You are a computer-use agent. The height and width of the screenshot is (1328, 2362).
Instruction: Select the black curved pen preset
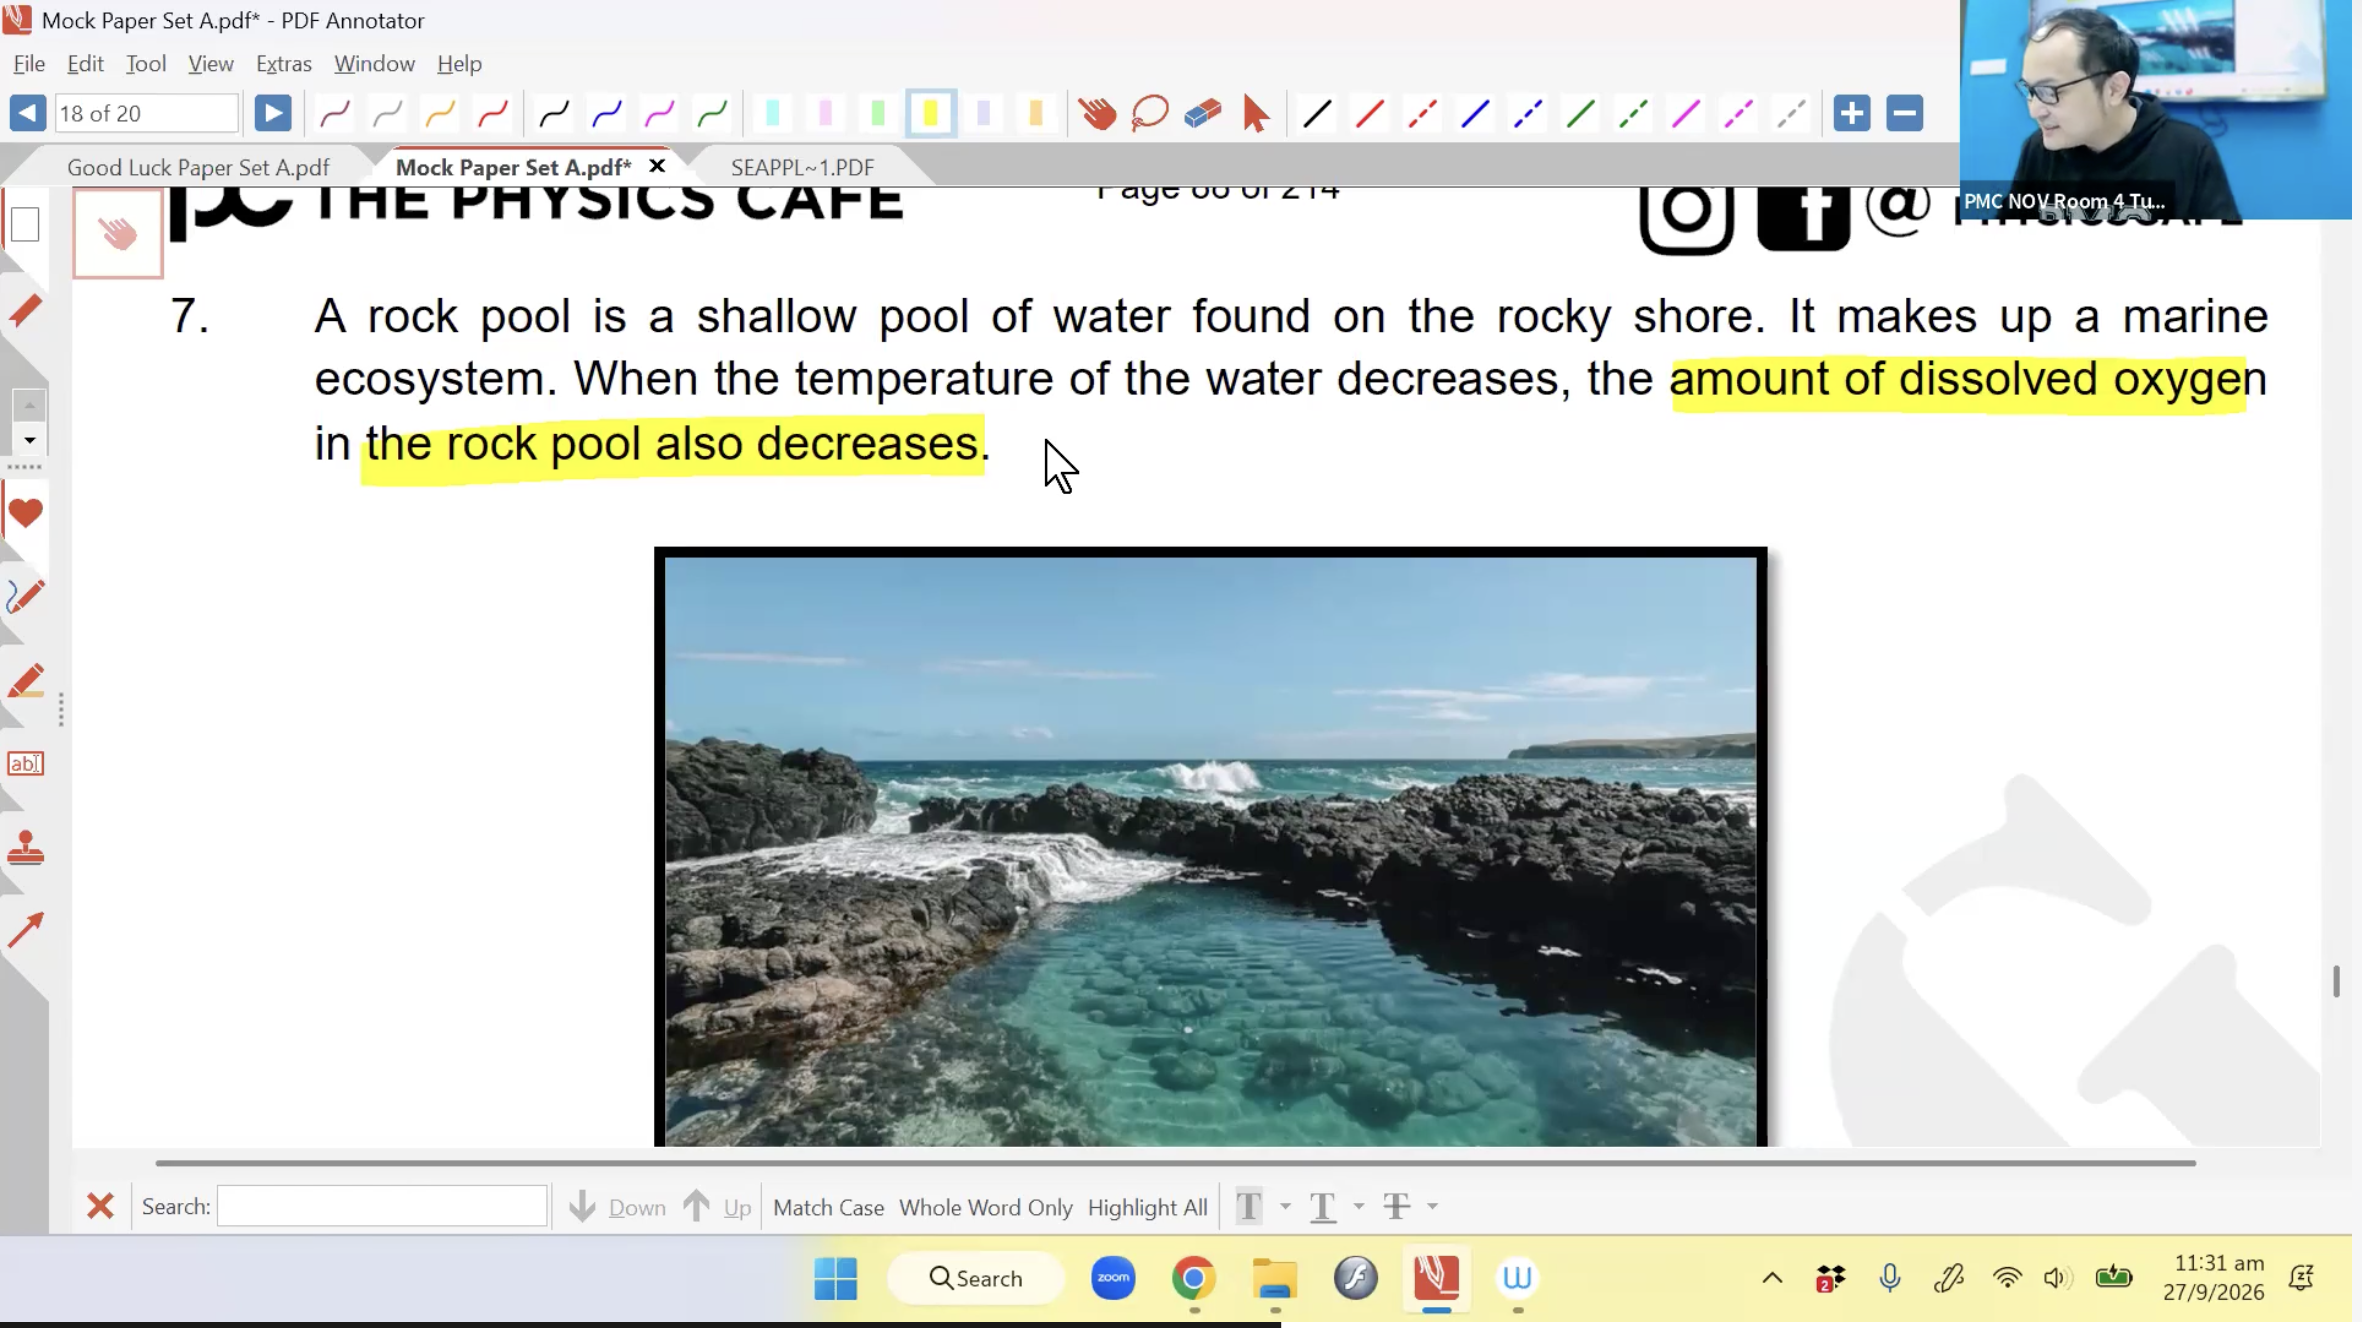pyautogui.click(x=553, y=114)
